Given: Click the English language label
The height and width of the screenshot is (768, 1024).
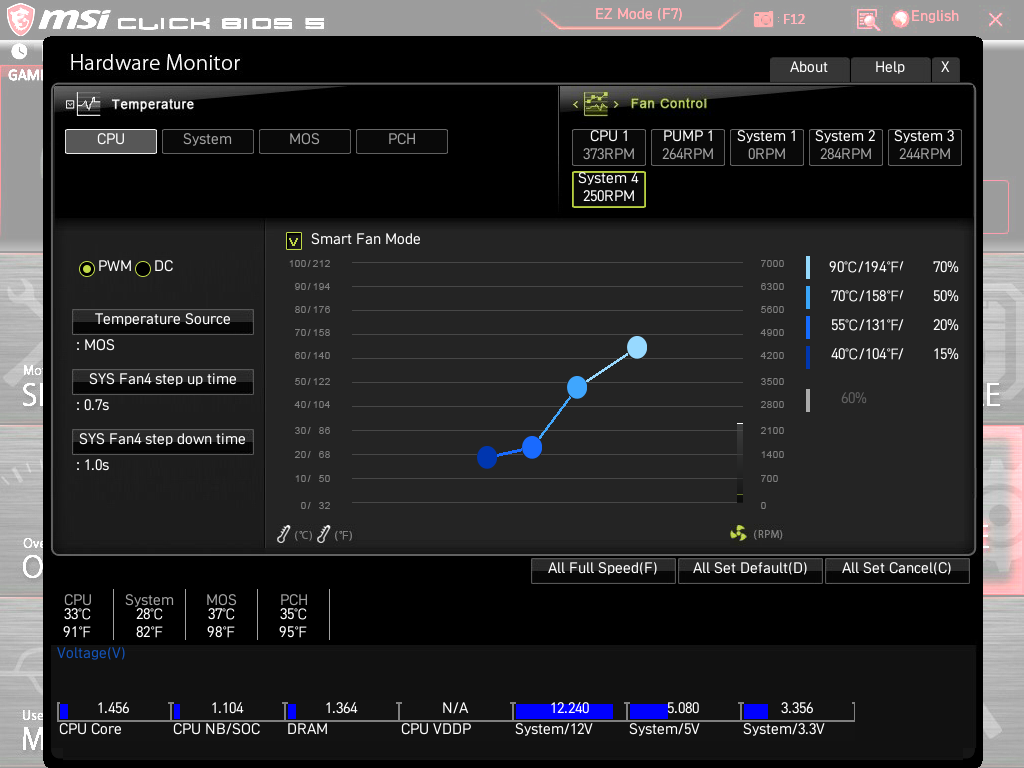Looking at the screenshot, I should tap(935, 17).
